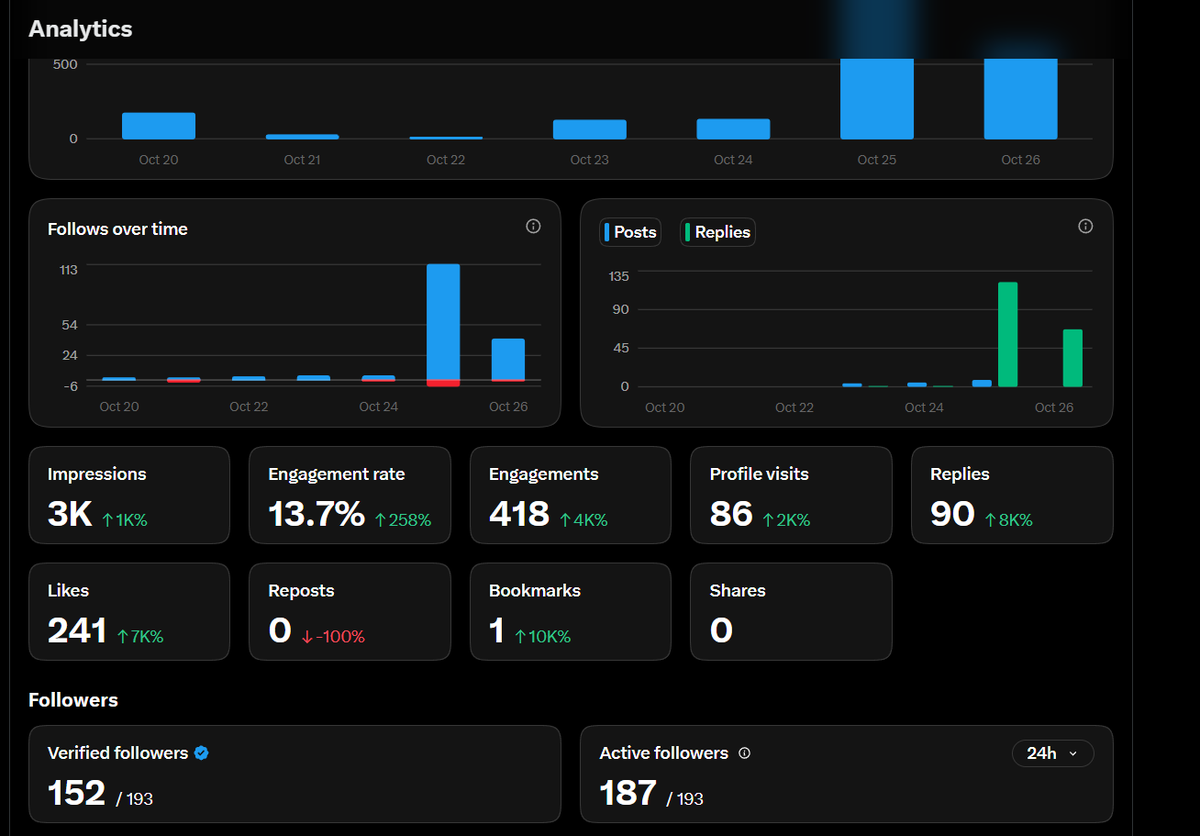Click the Oct 26 bar in the top chart
This screenshot has height=836, width=1200.
(1020, 99)
